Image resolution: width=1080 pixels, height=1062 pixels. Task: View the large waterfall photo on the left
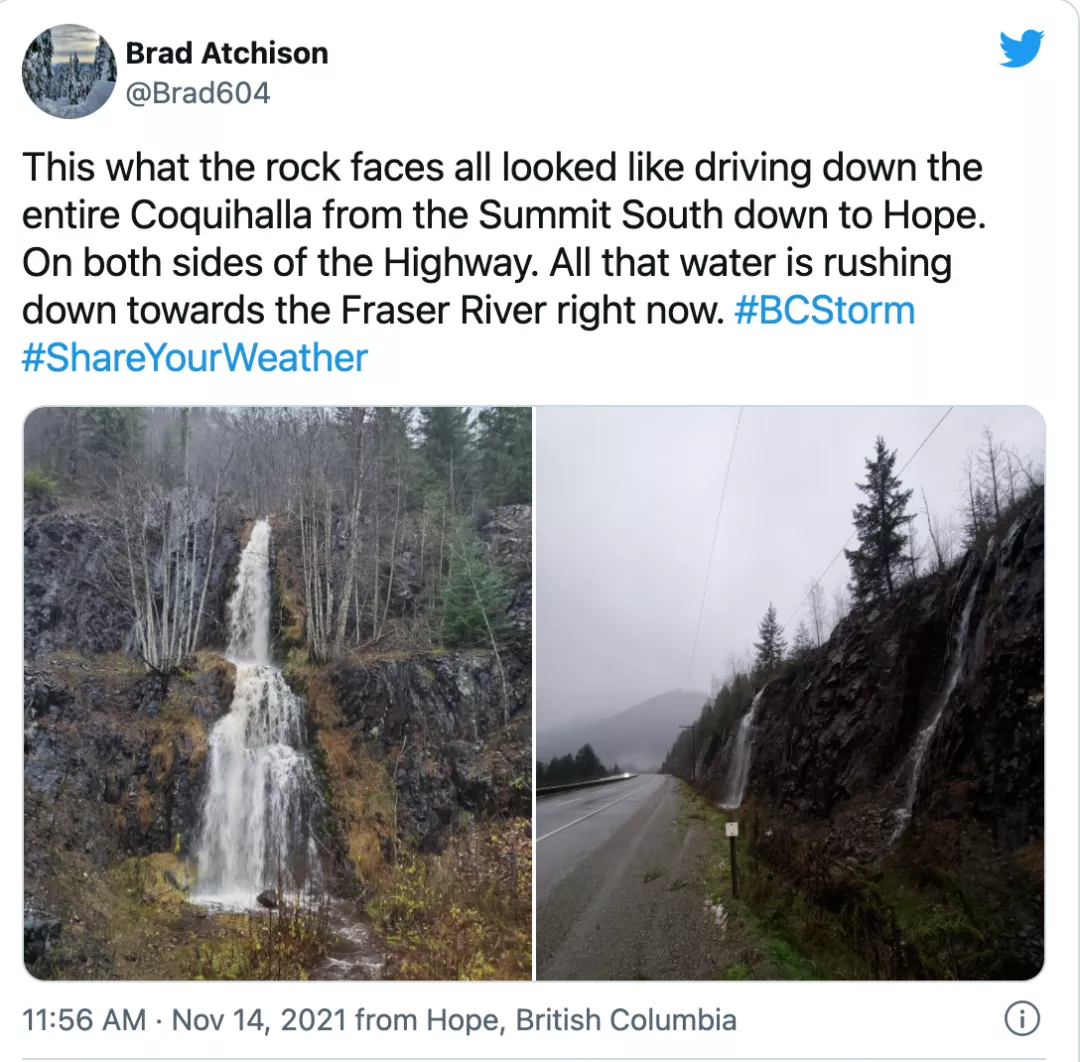[278, 693]
